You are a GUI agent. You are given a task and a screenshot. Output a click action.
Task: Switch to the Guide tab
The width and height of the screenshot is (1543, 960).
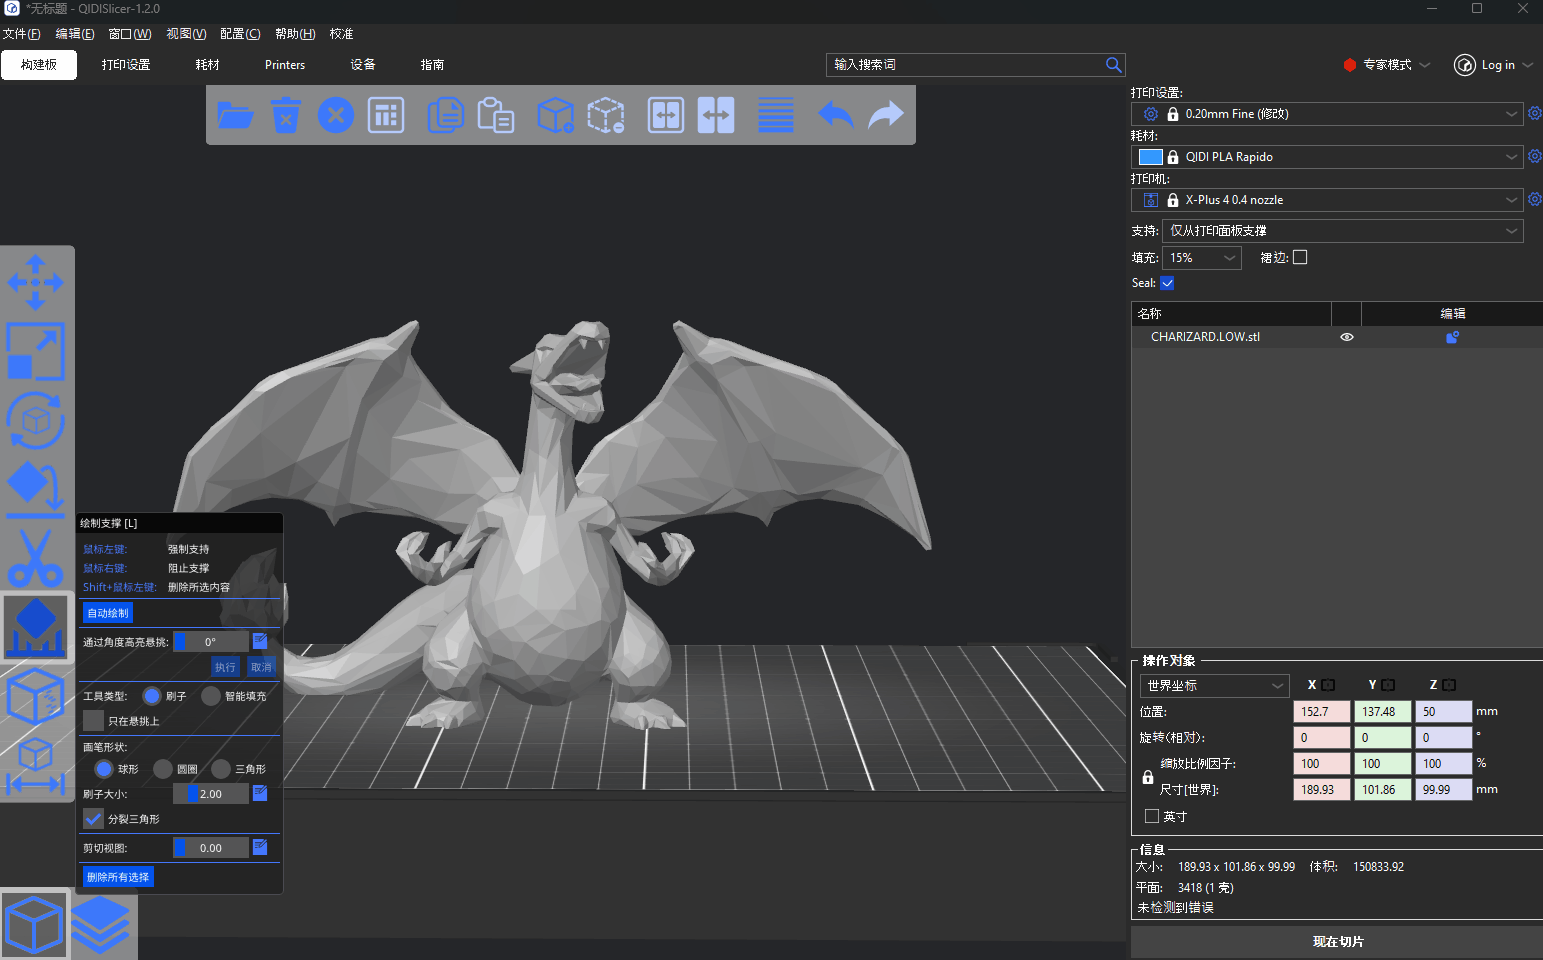click(x=432, y=65)
